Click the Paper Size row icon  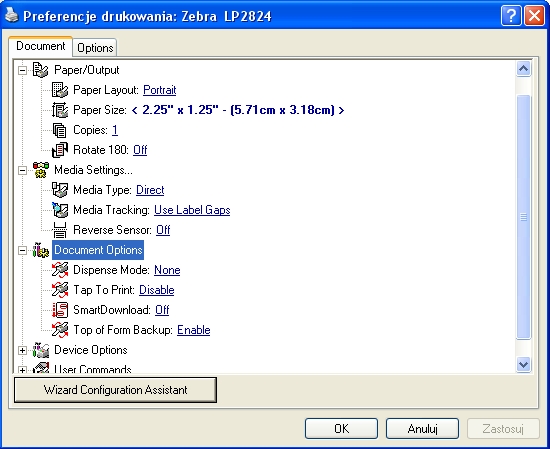(x=60, y=110)
